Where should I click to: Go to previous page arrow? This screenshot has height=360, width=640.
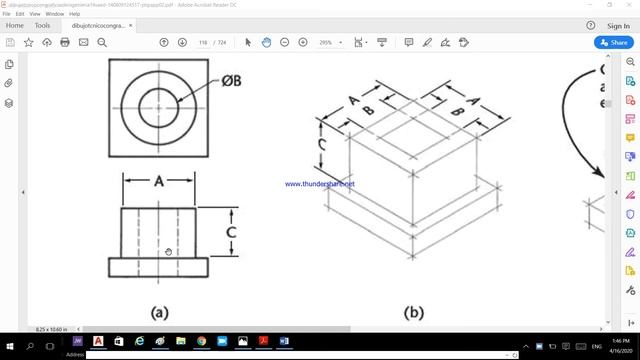164,42
